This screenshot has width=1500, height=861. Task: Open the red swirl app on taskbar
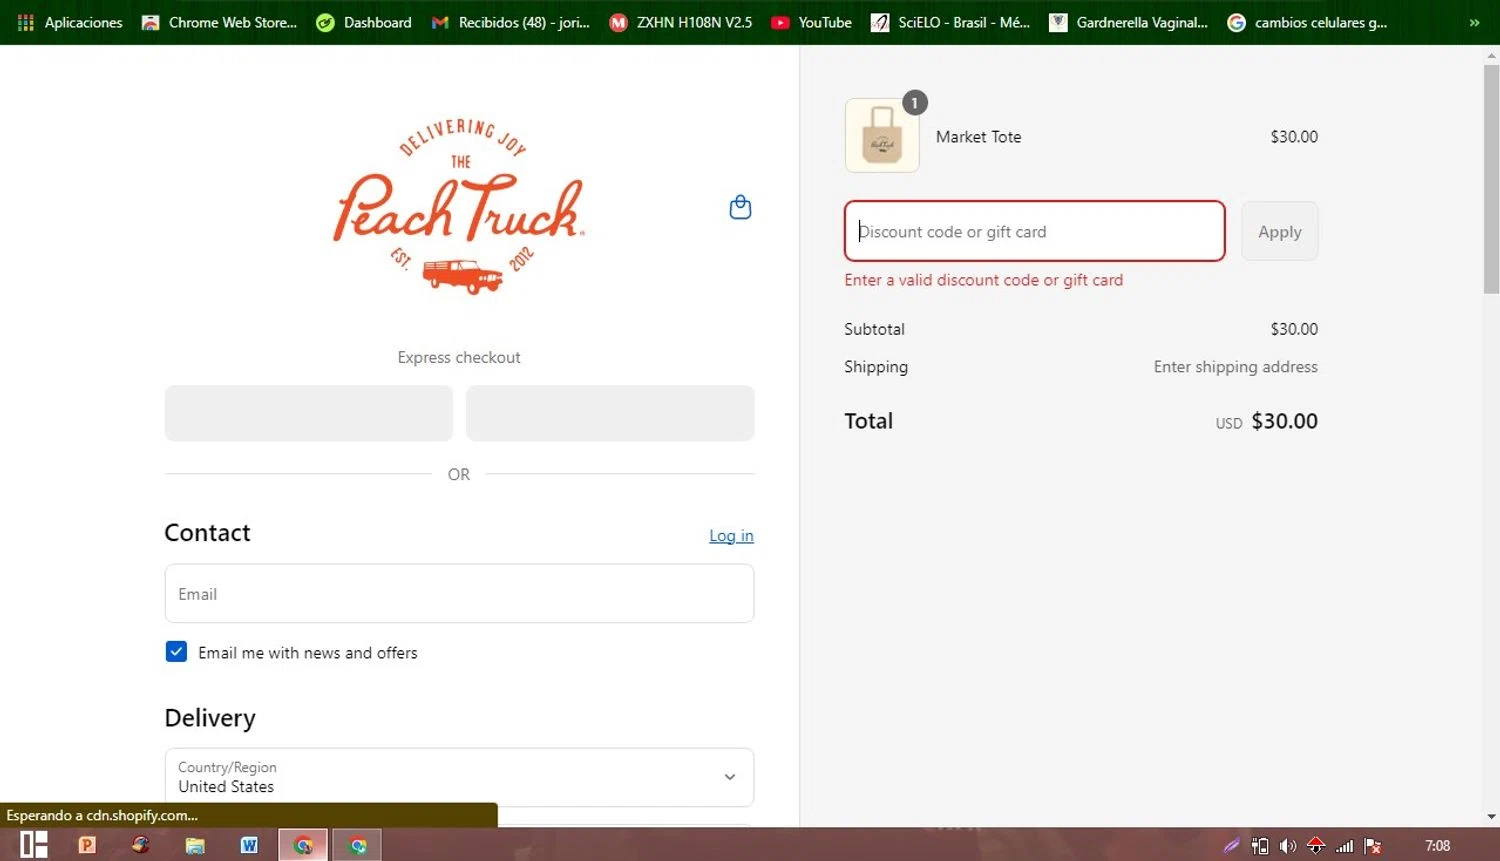141,845
